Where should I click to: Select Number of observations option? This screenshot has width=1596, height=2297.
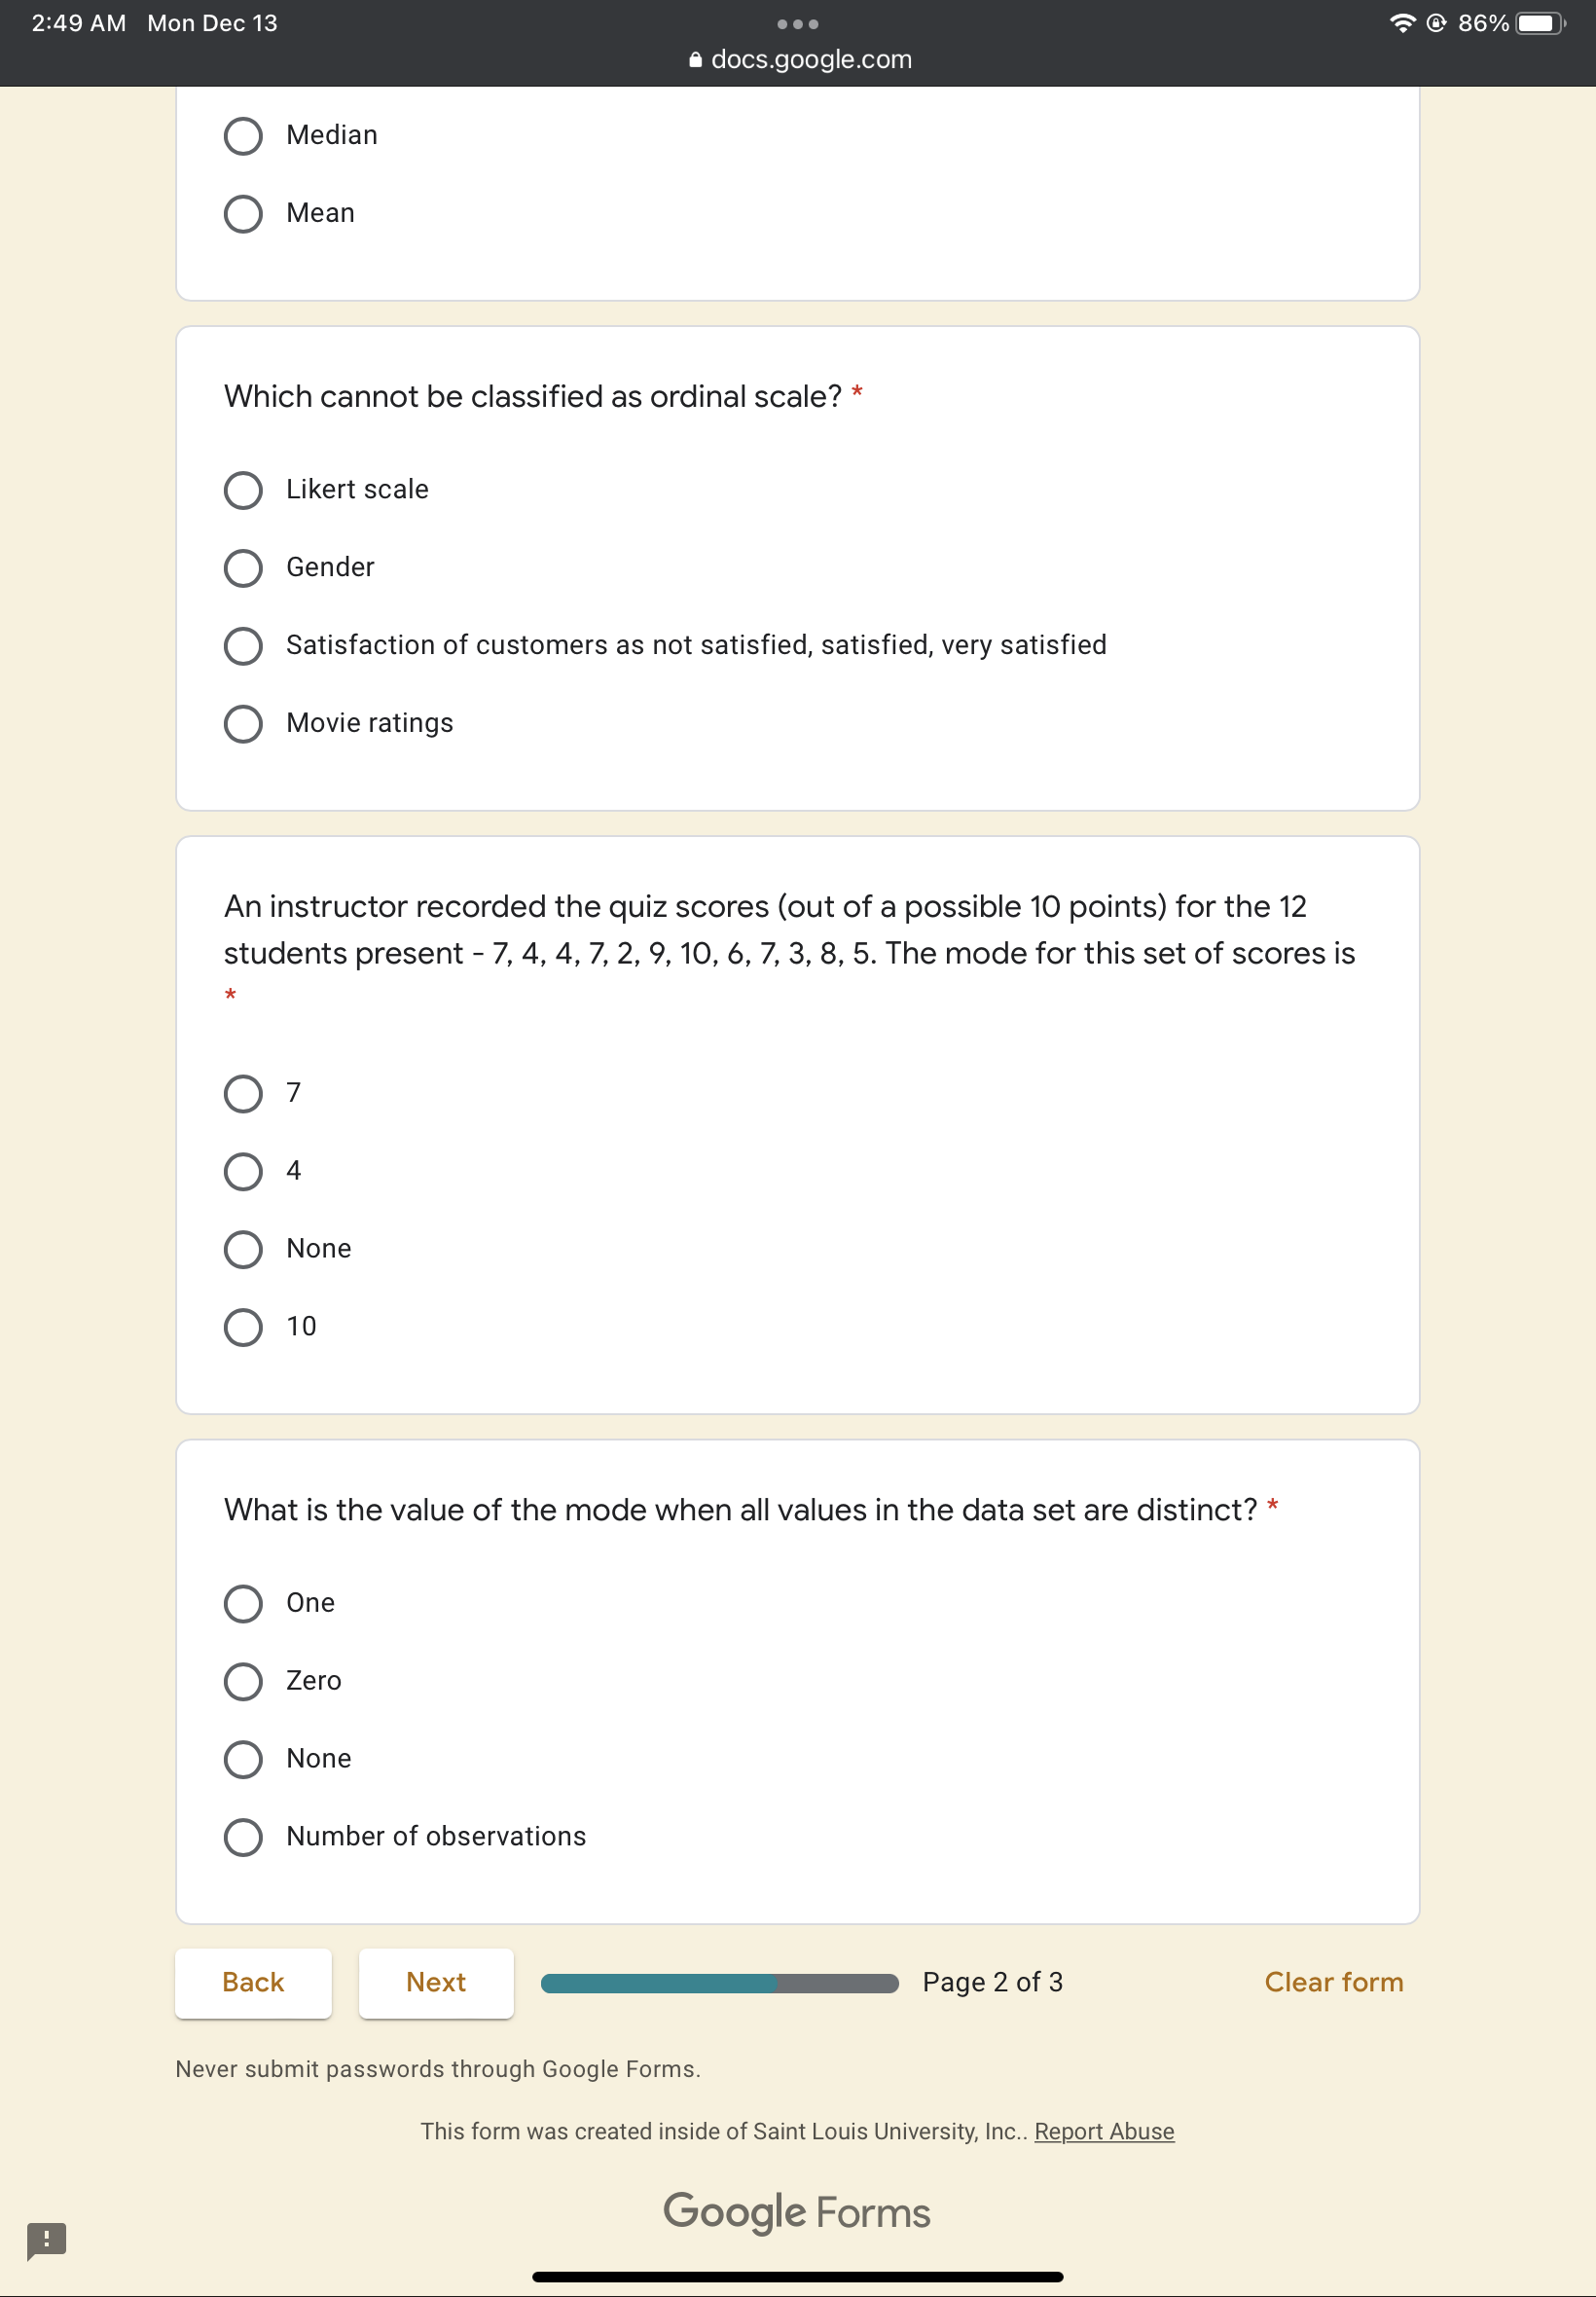click(243, 1837)
